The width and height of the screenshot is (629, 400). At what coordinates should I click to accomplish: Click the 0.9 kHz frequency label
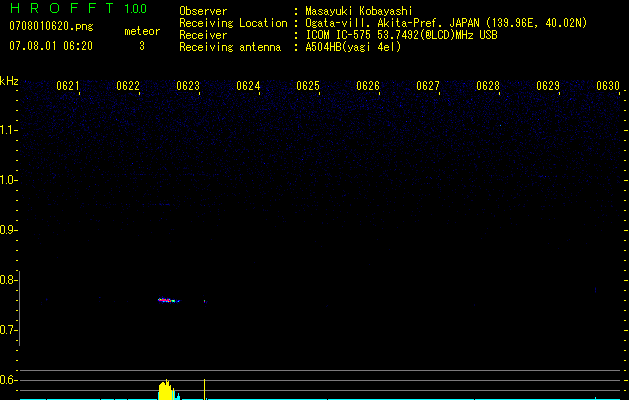click(8, 230)
